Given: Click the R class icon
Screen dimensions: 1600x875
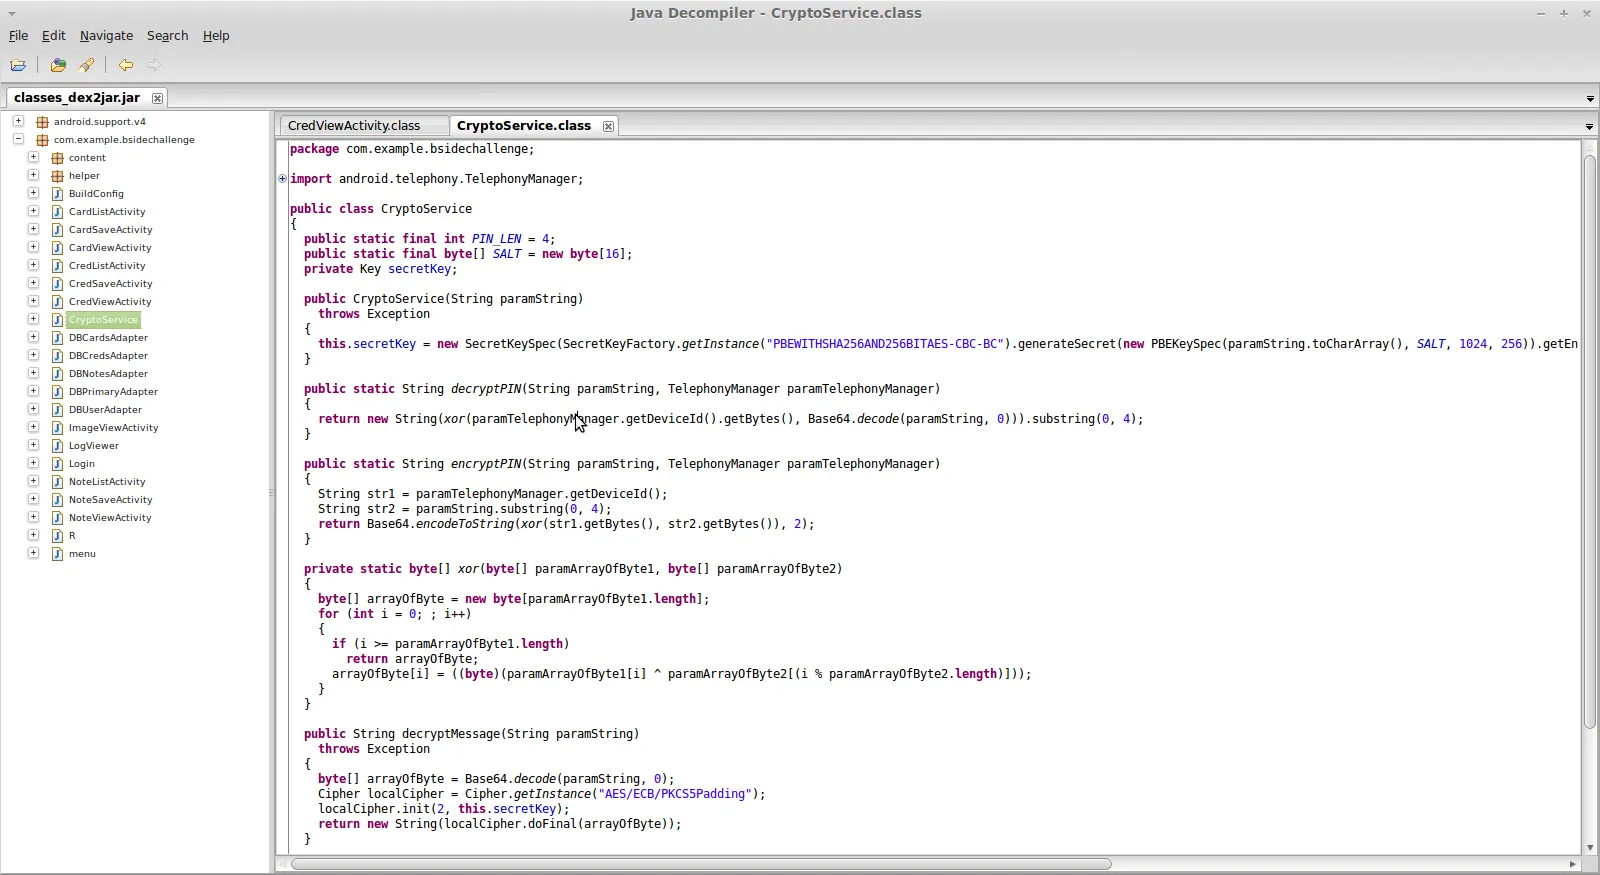Looking at the screenshot, I should [x=57, y=536].
